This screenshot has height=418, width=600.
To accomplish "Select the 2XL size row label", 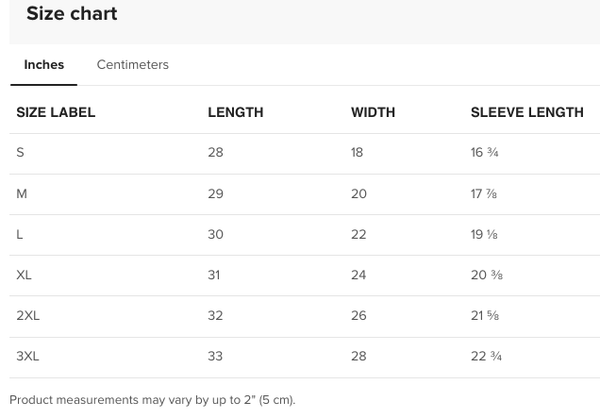I will pos(28,315).
